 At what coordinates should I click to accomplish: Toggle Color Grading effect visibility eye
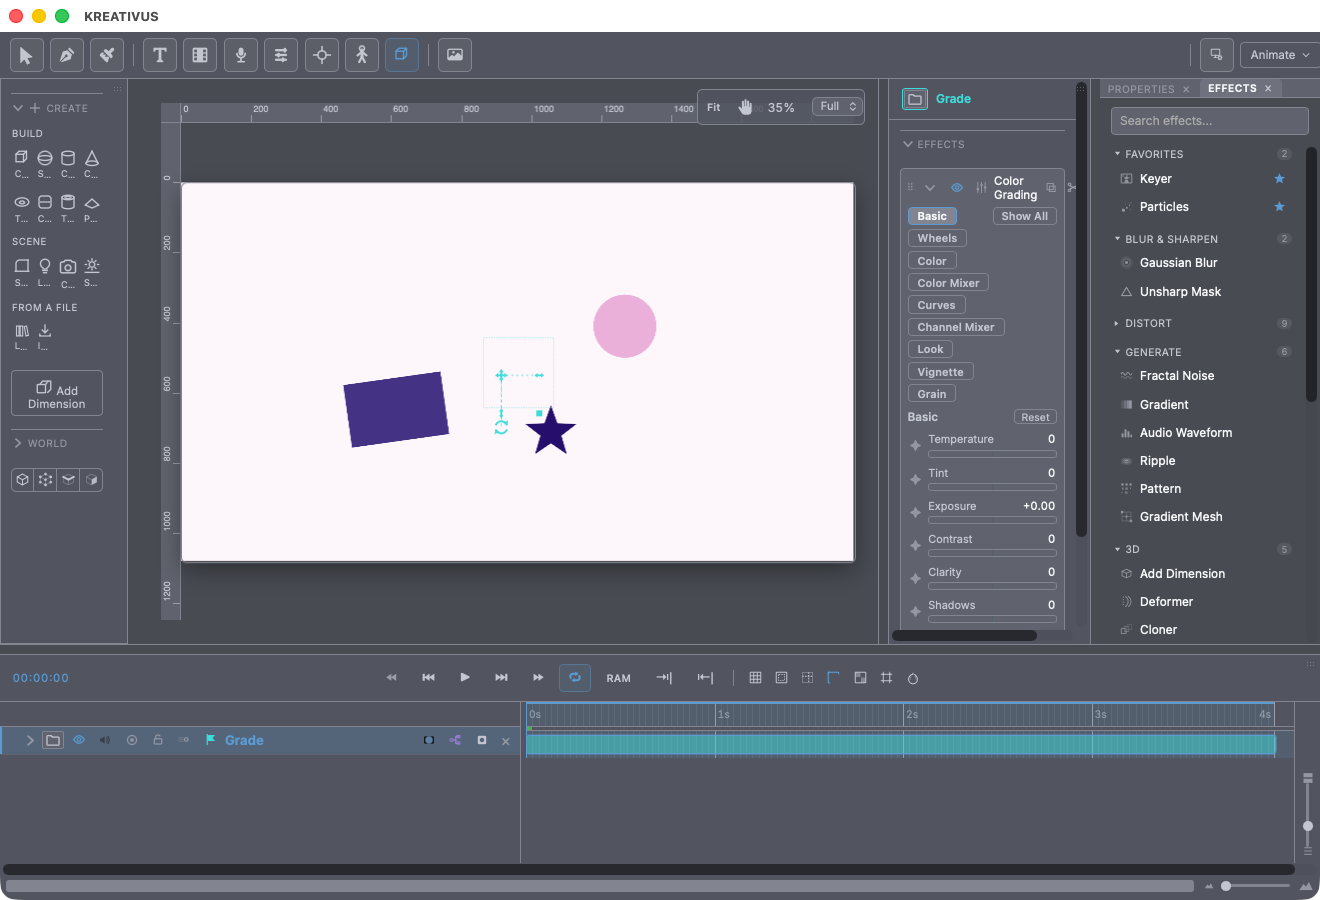(957, 188)
